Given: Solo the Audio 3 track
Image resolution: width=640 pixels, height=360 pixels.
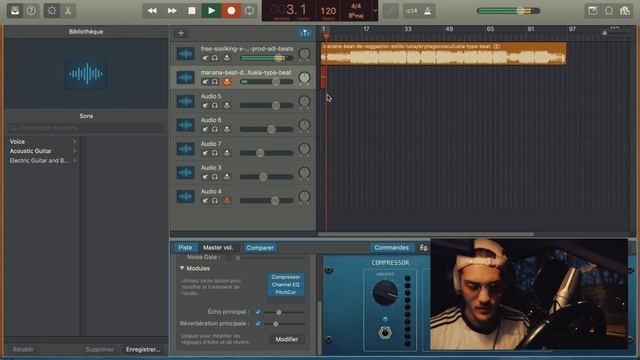Looking at the screenshot, I should point(215,176).
